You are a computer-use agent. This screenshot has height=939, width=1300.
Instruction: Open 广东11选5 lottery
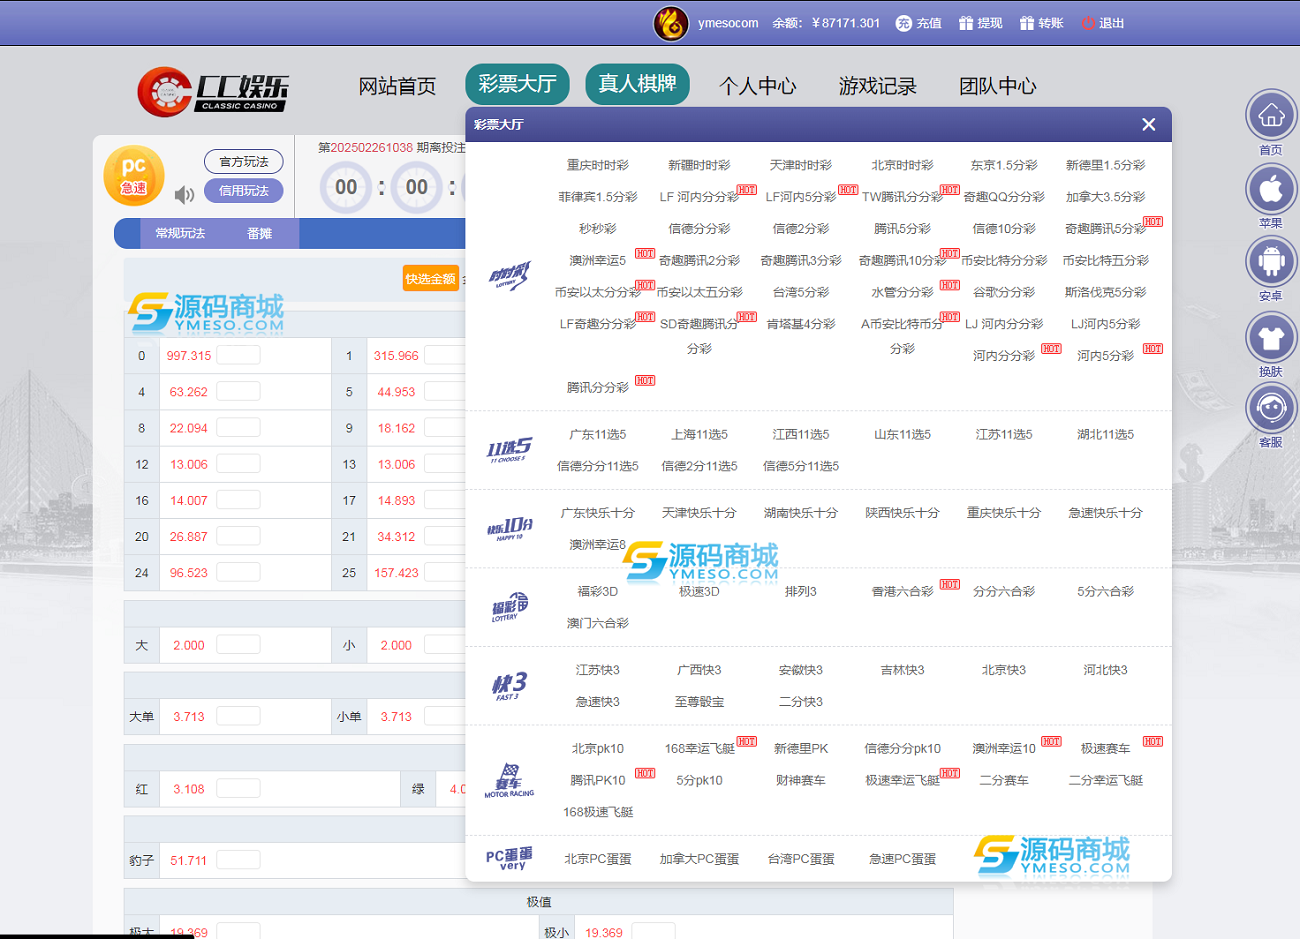[x=598, y=435]
